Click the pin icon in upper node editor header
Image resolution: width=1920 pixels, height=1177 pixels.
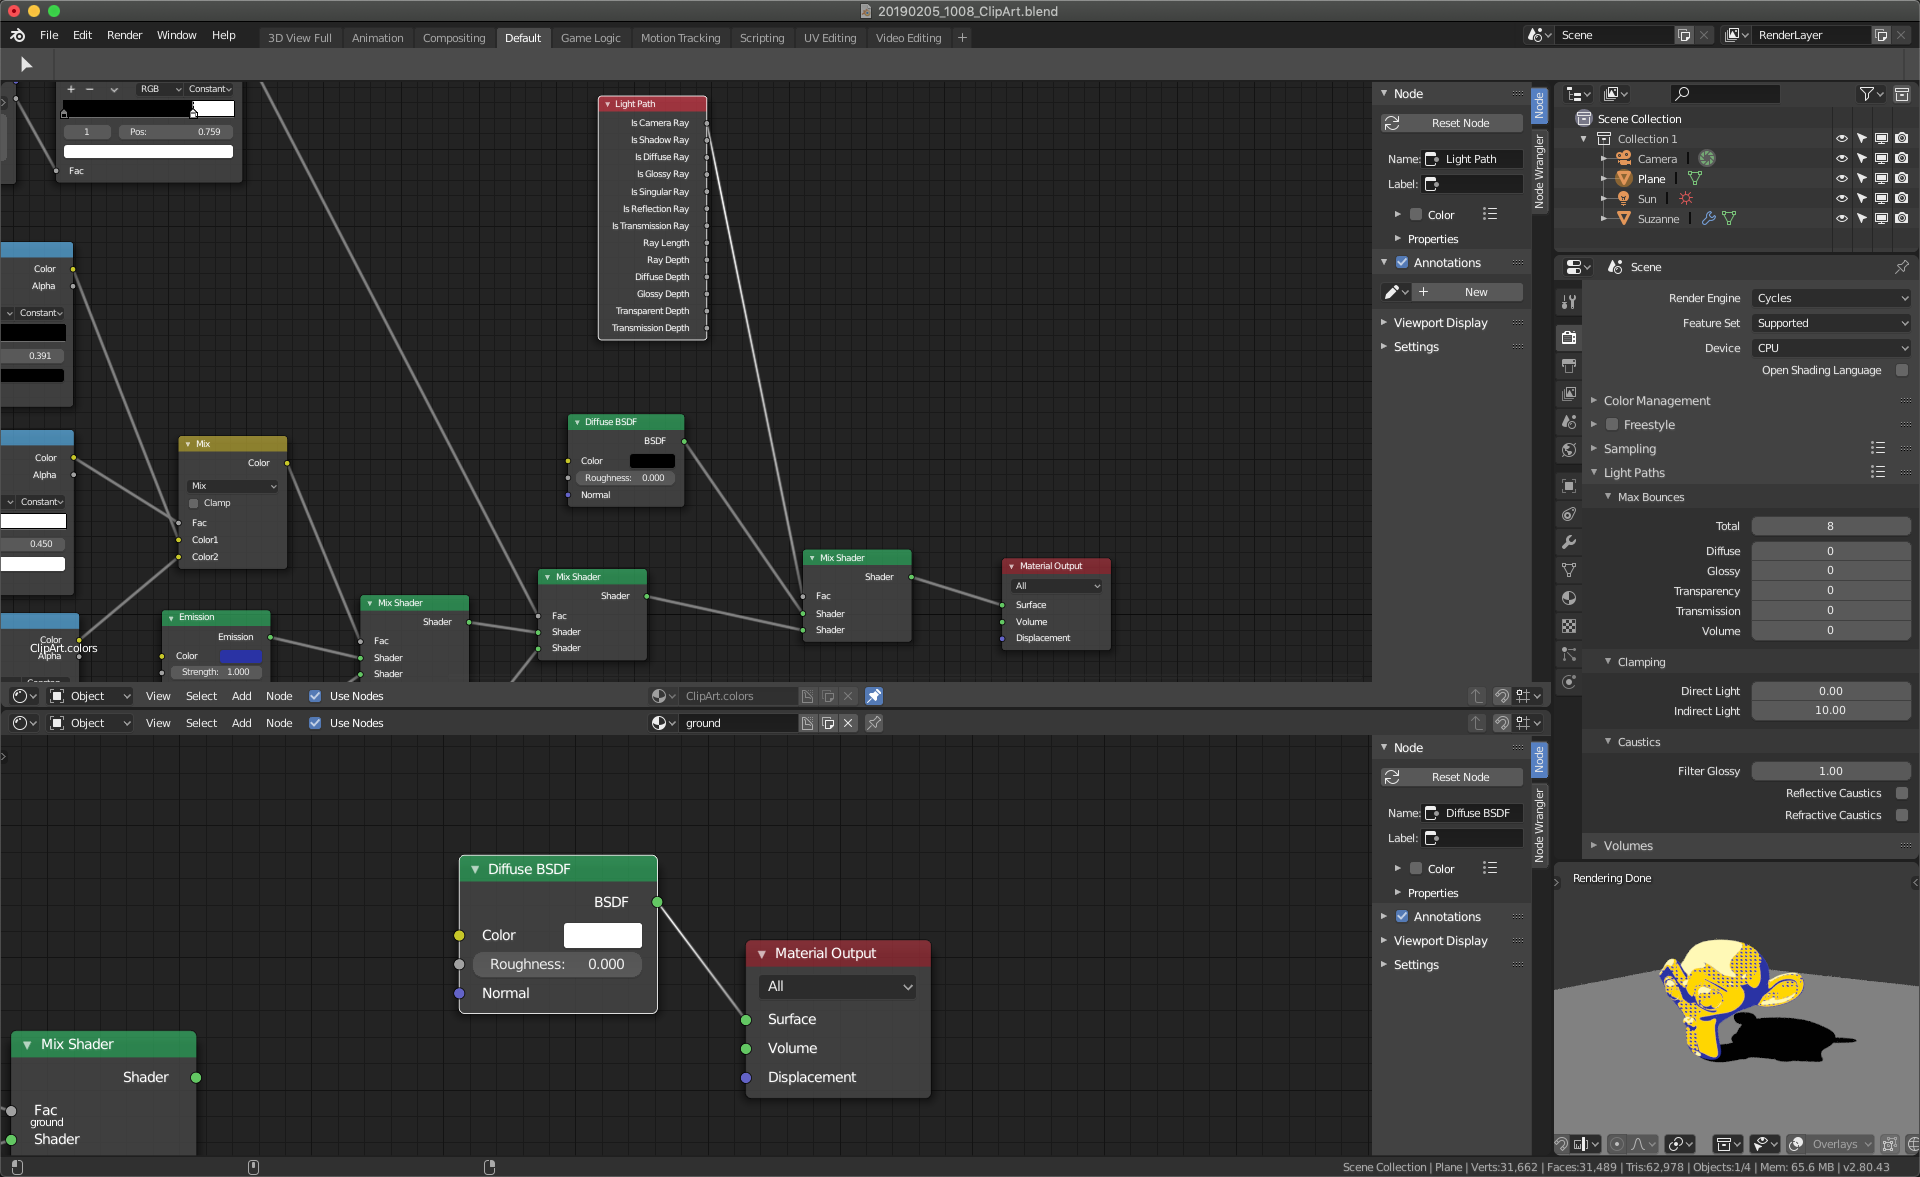coord(873,696)
